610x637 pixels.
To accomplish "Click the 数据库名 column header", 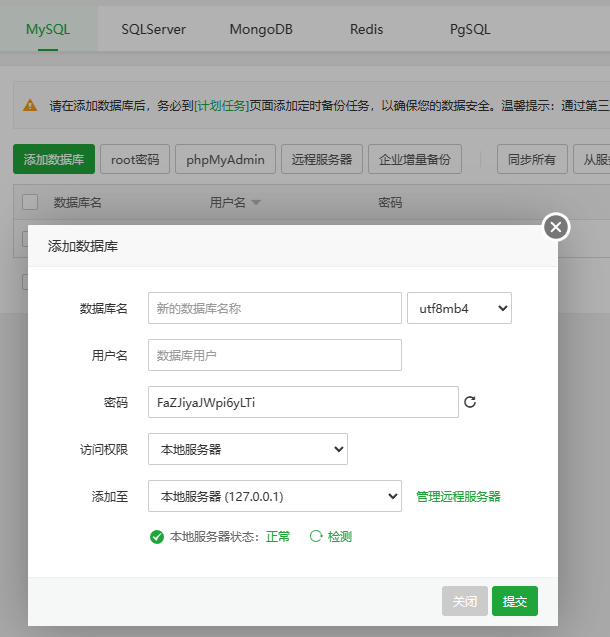I will 78,202.
